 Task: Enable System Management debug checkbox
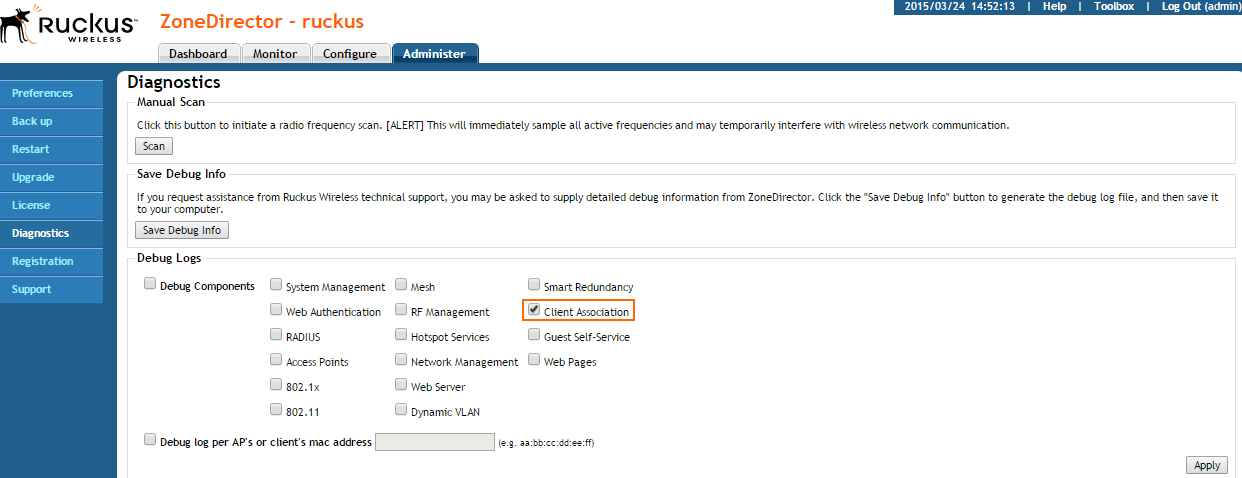tap(276, 285)
